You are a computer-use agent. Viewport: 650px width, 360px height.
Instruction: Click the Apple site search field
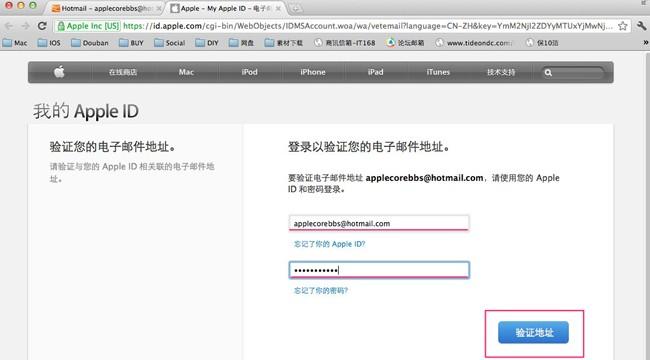coord(573,73)
